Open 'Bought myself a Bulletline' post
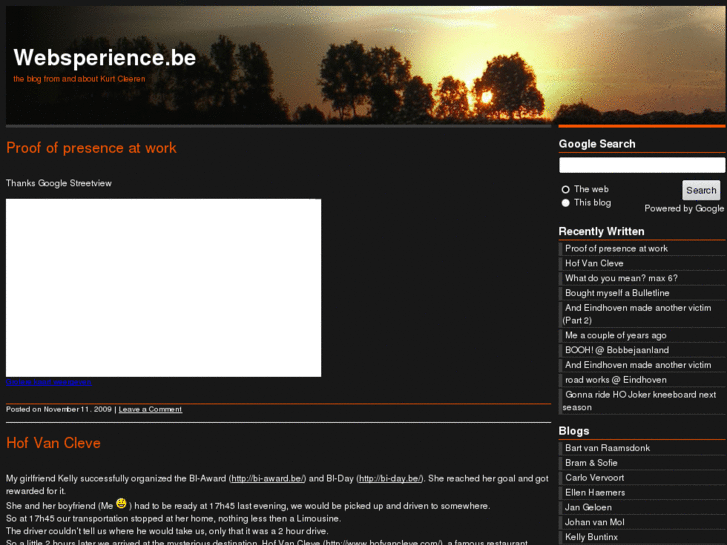Viewport: 727px width, 545px height. tap(617, 293)
